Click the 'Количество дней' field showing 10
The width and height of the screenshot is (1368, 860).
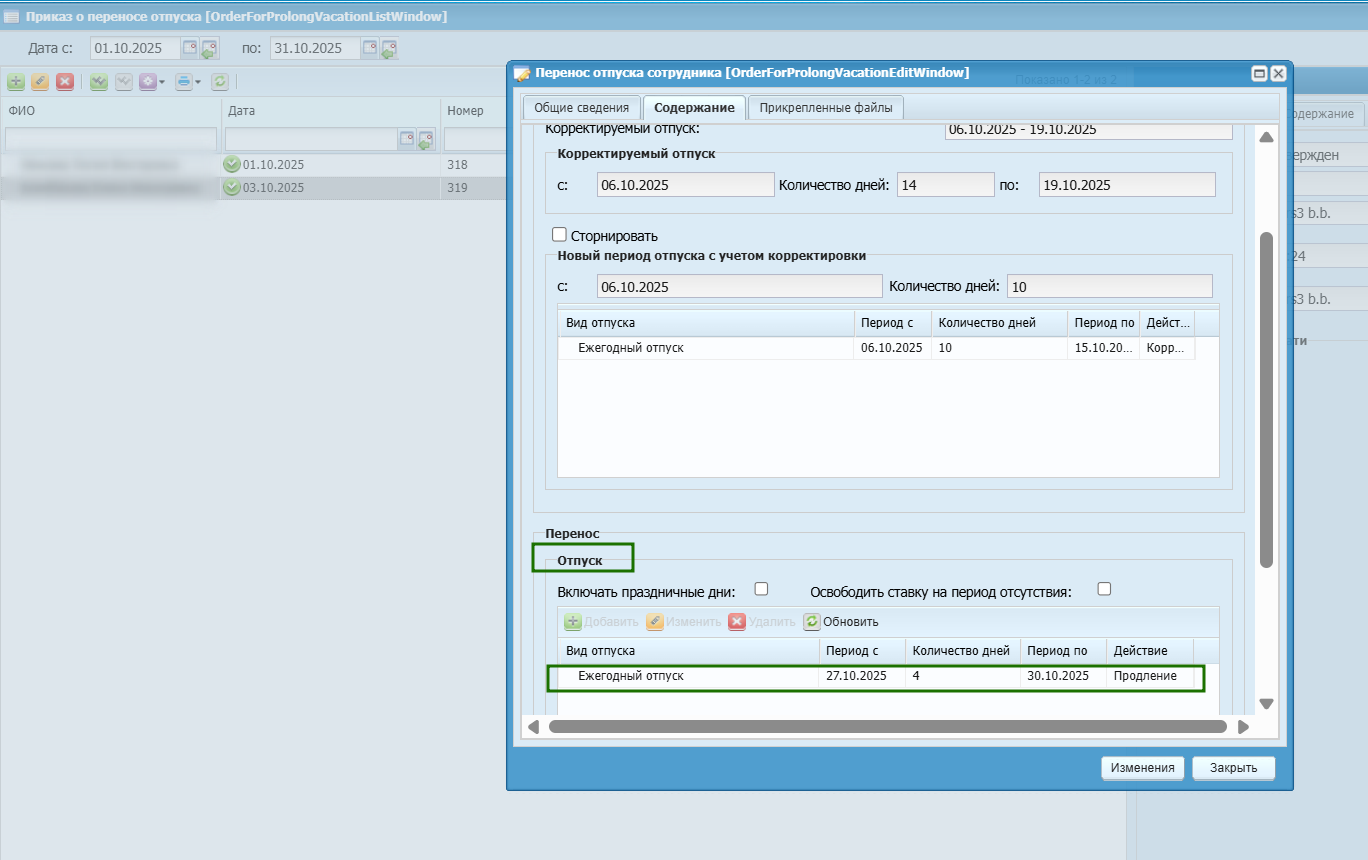pos(1109,286)
